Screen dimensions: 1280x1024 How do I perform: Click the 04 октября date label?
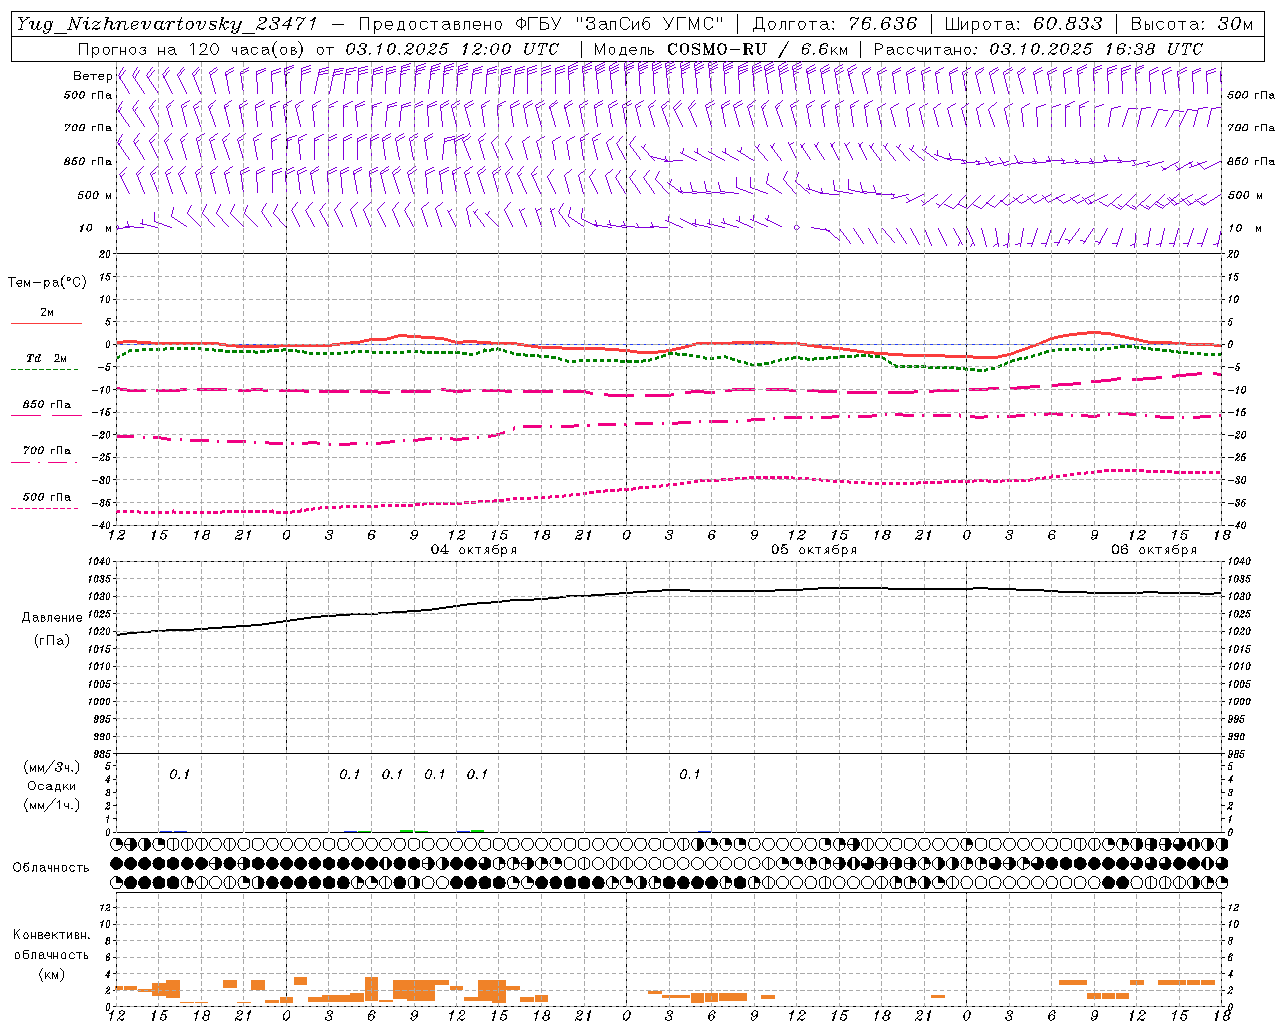(x=474, y=550)
